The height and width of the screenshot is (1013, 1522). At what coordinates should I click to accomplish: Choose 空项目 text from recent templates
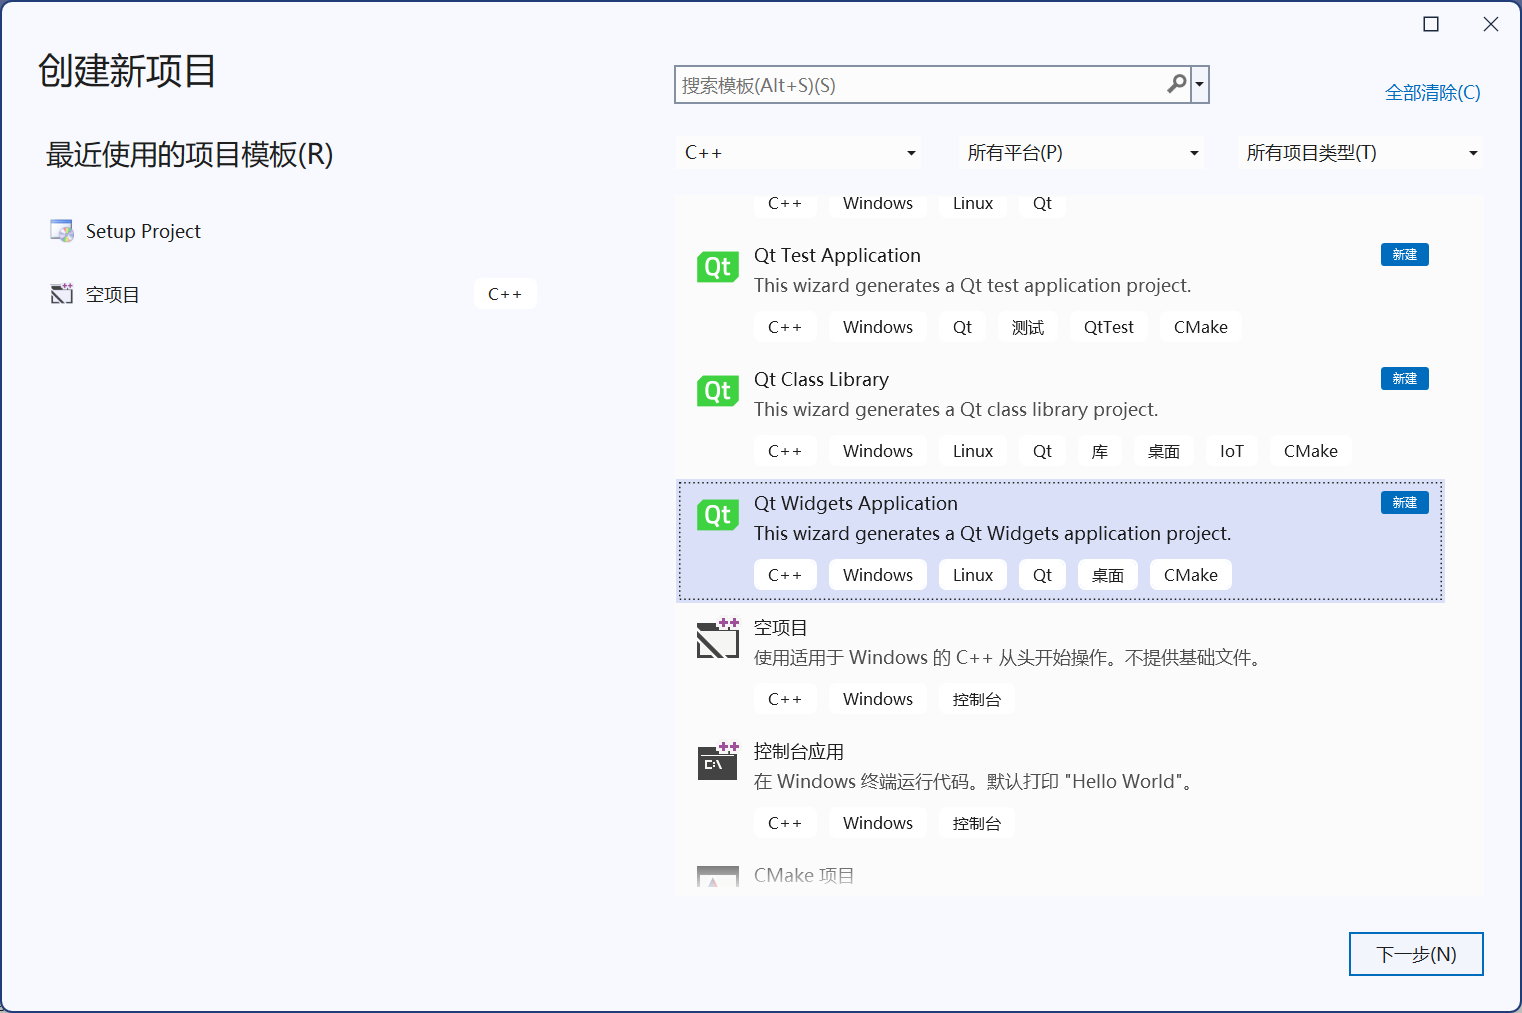tap(112, 294)
